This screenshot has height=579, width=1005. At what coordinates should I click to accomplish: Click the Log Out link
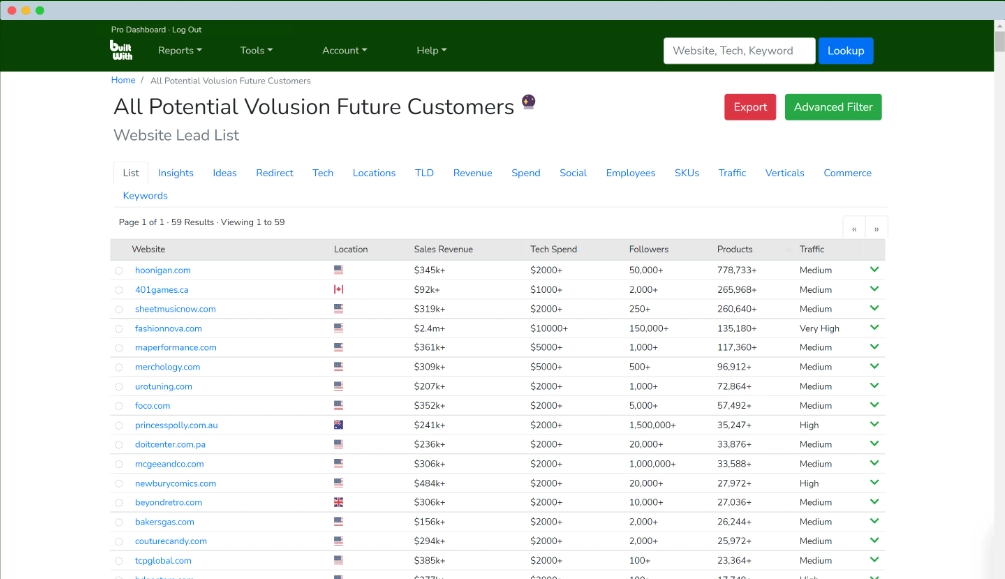[x=187, y=29]
